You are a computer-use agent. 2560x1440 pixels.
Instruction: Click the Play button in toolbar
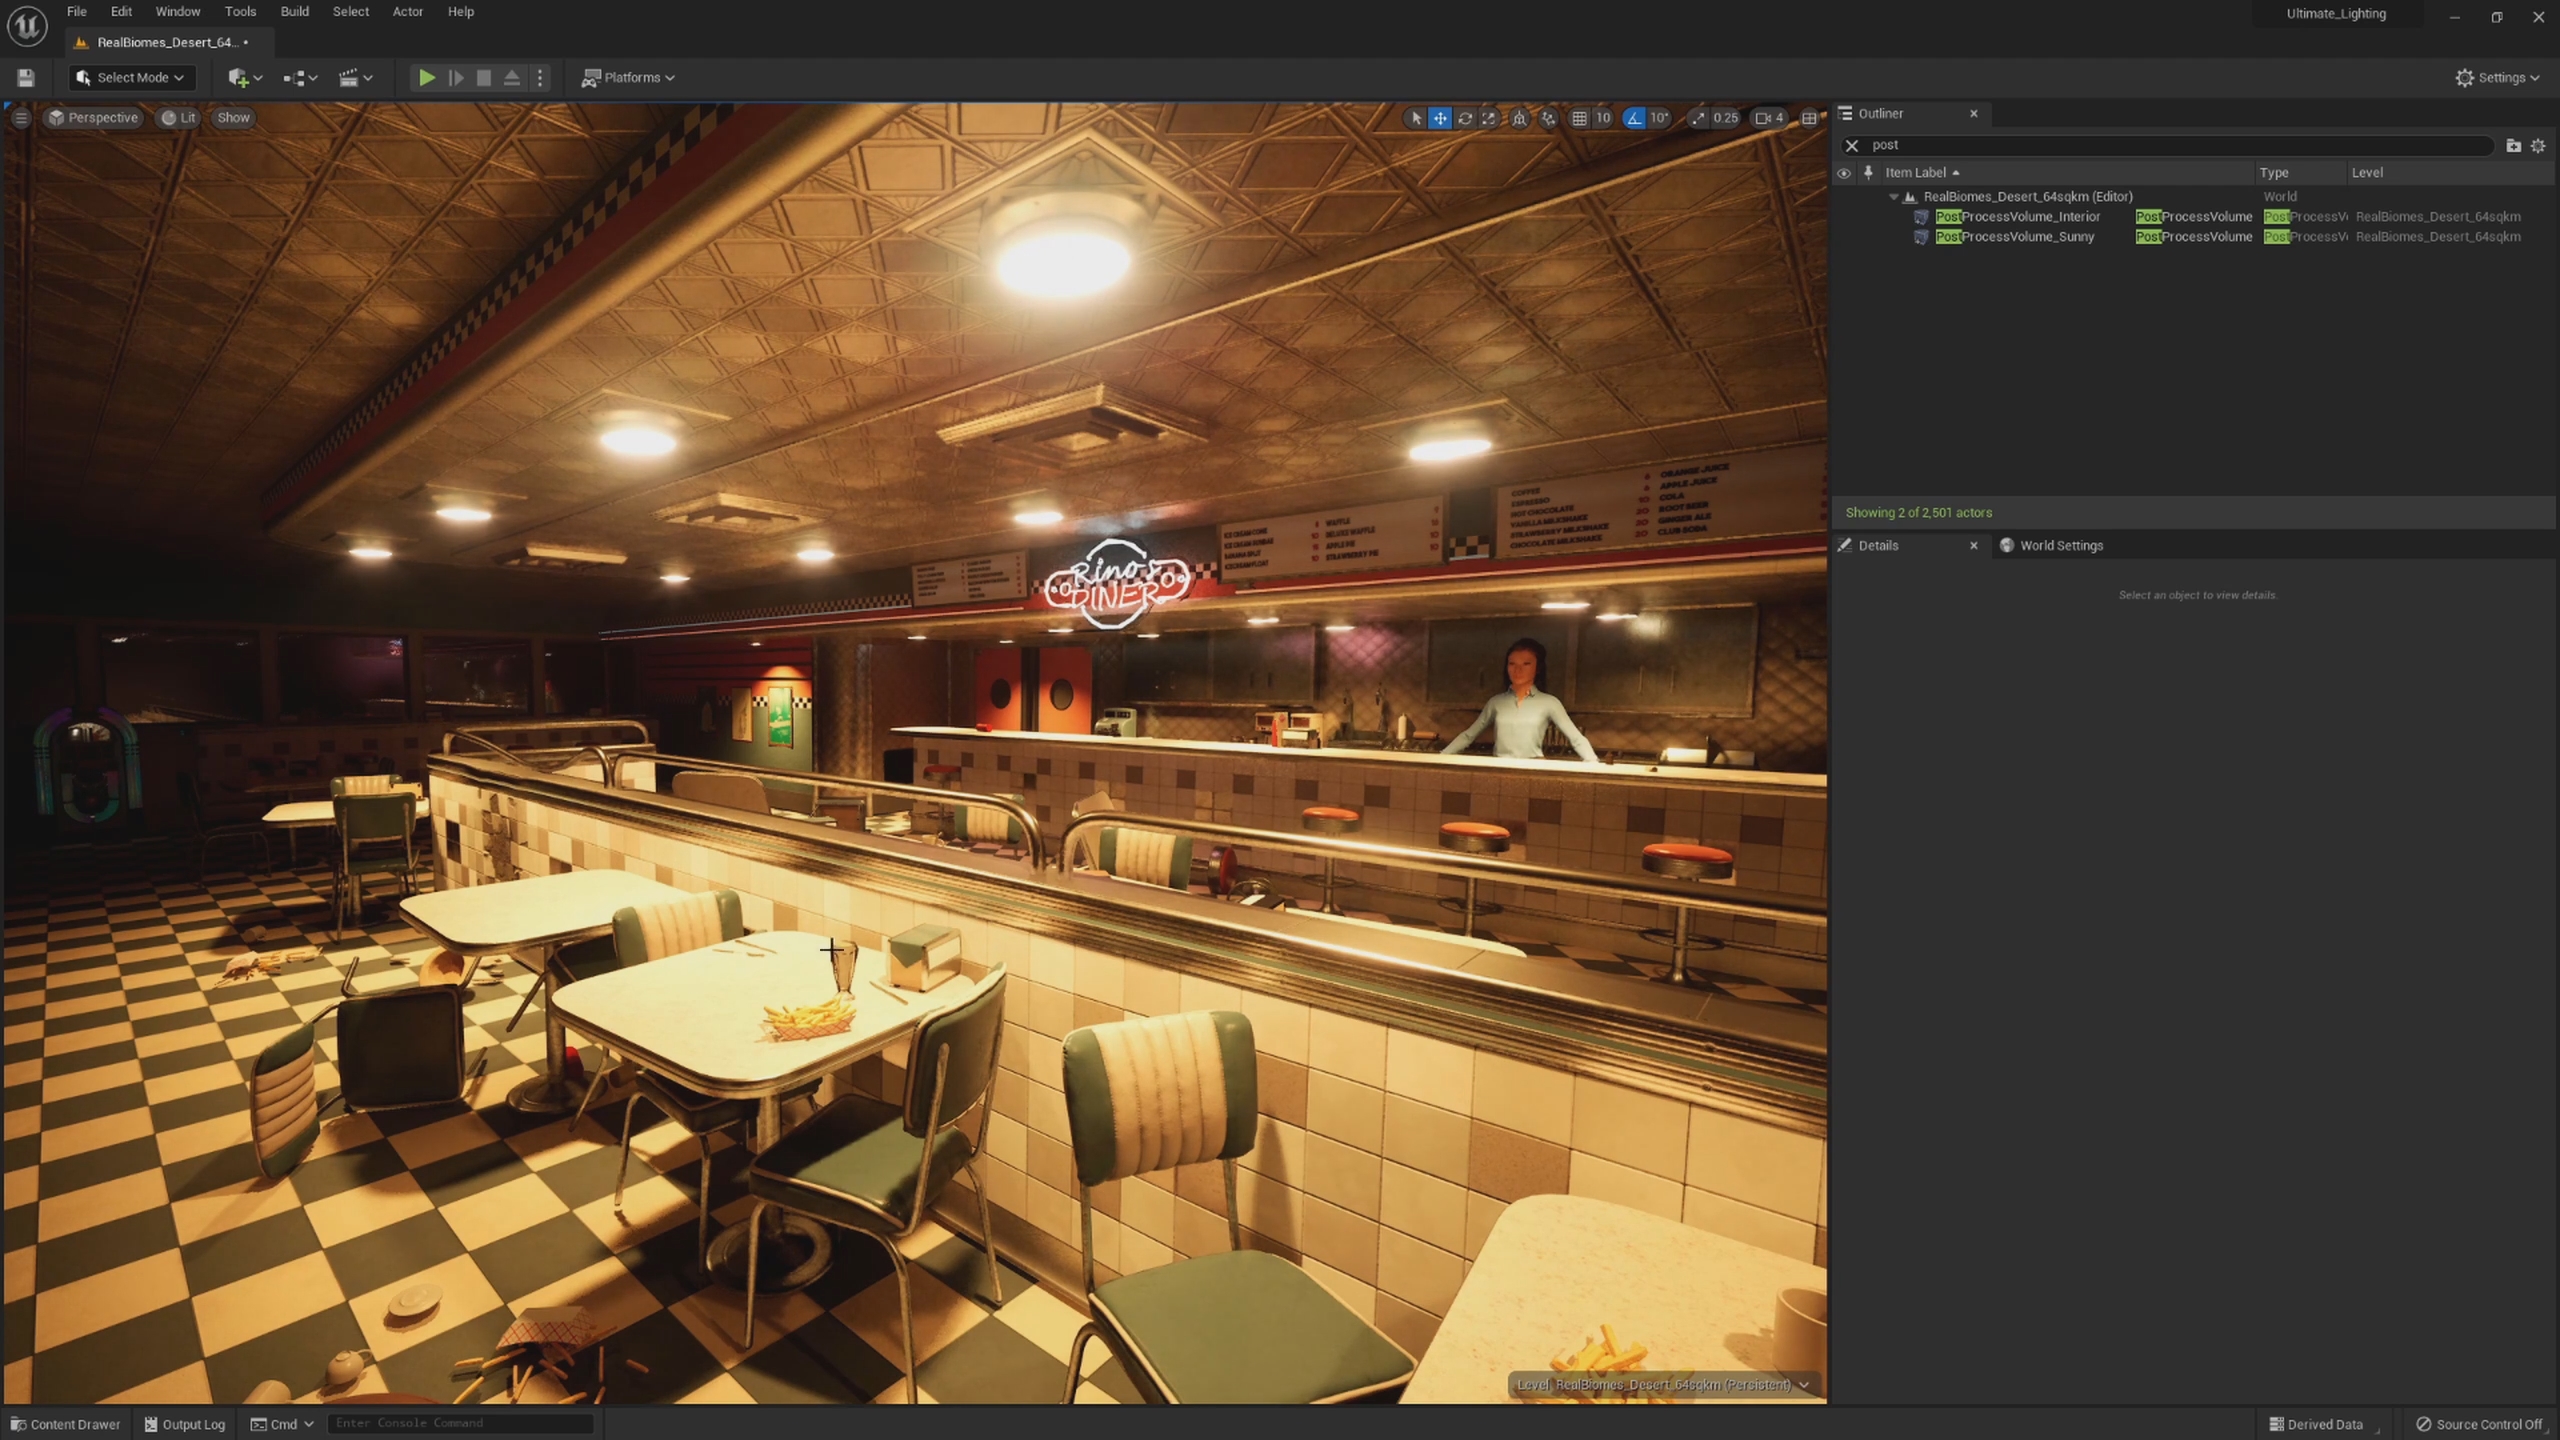[426, 77]
